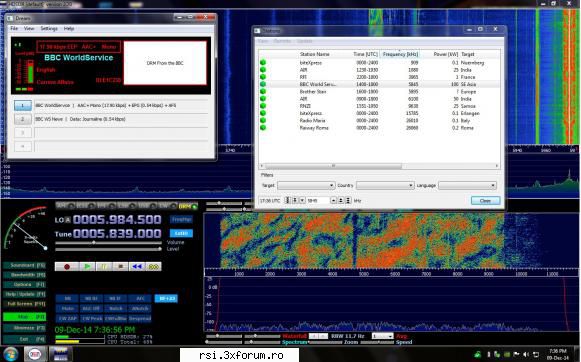Click the square stop playback button

tap(120, 266)
